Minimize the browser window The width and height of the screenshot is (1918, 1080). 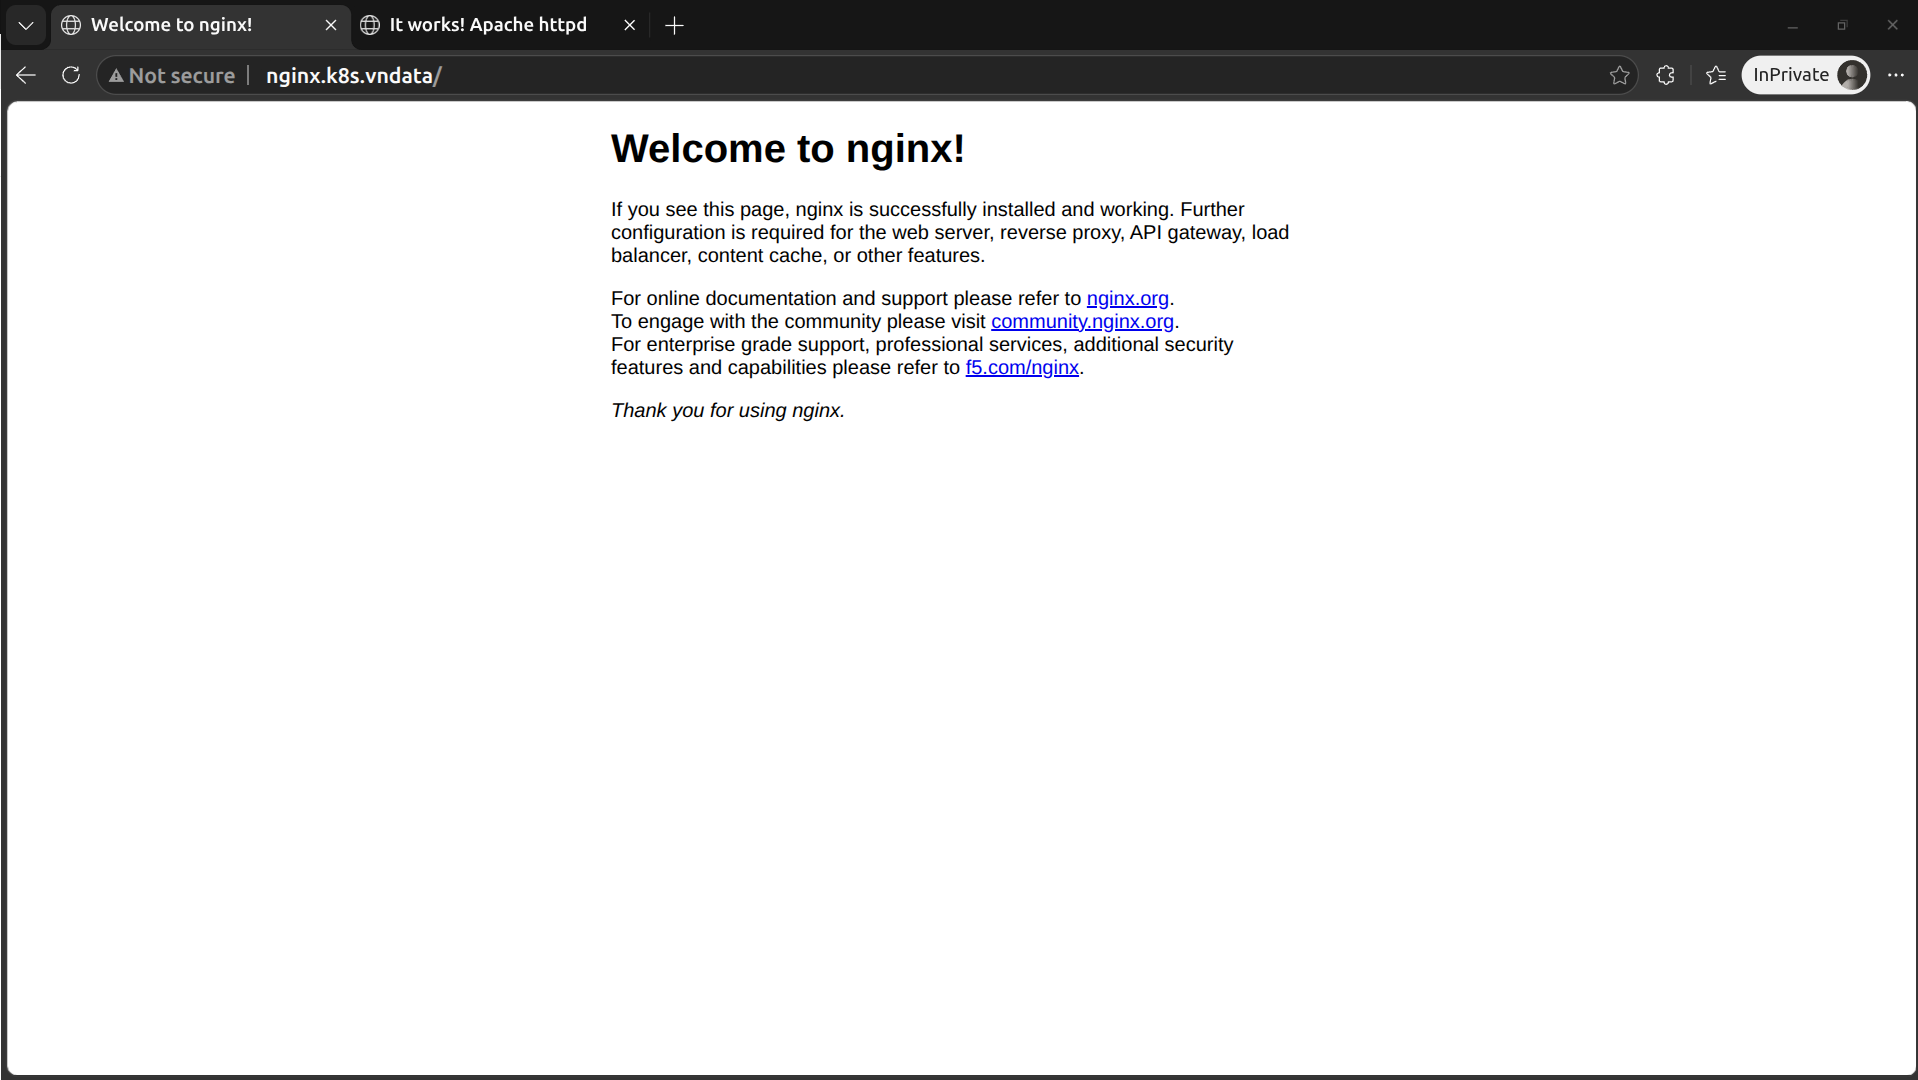1793,25
